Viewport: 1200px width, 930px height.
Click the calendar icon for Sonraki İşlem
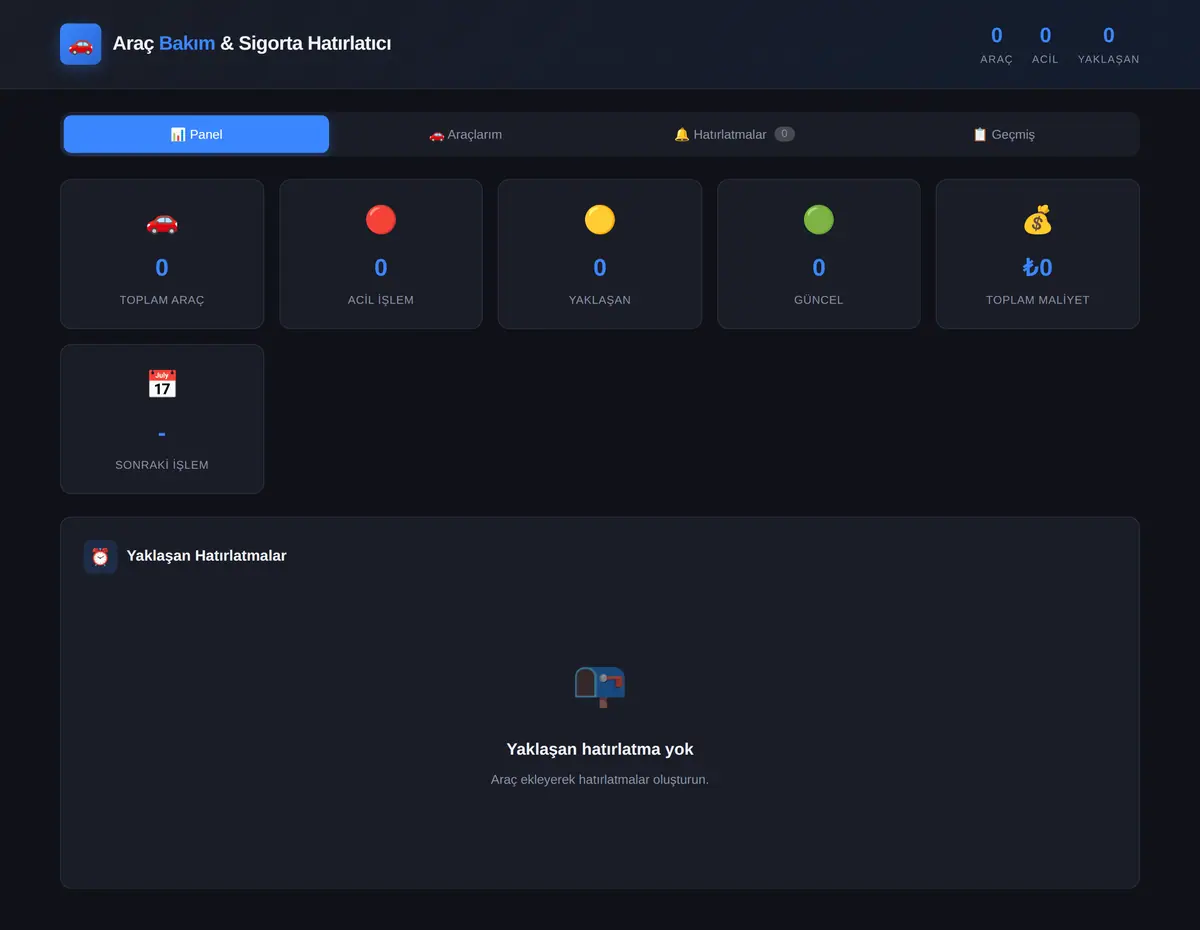coord(162,385)
